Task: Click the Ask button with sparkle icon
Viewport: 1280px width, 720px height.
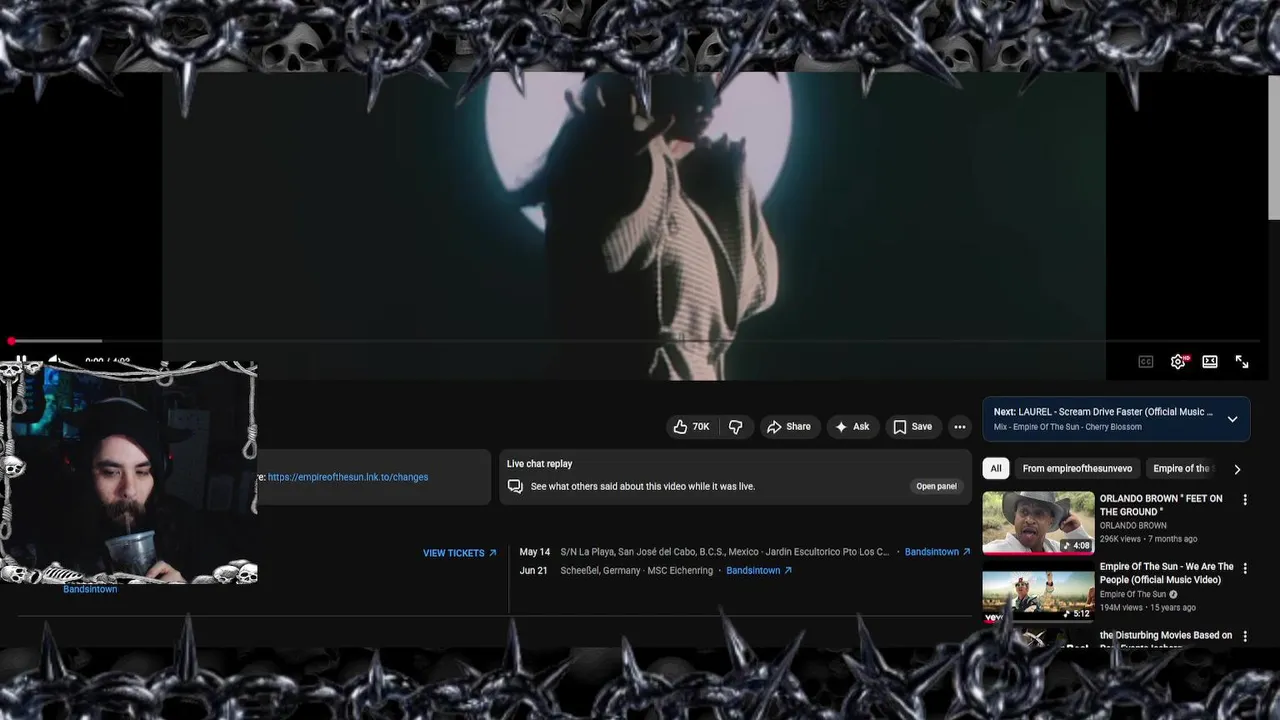Action: tap(852, 427)
